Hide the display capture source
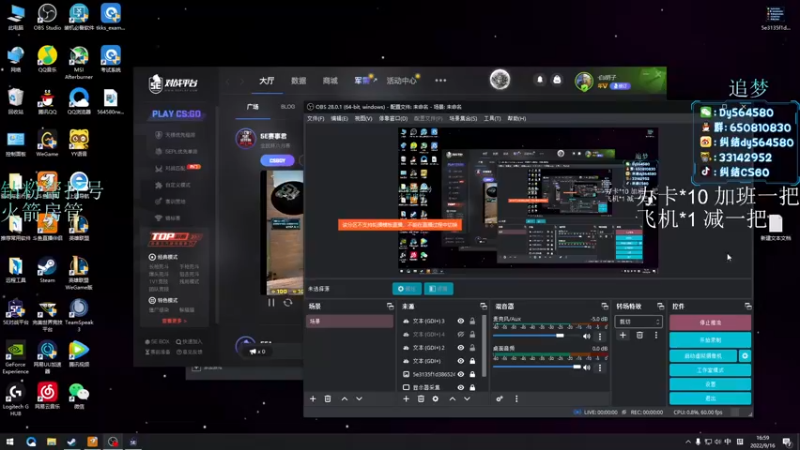 pyautogui.click(x=461, y=387)
